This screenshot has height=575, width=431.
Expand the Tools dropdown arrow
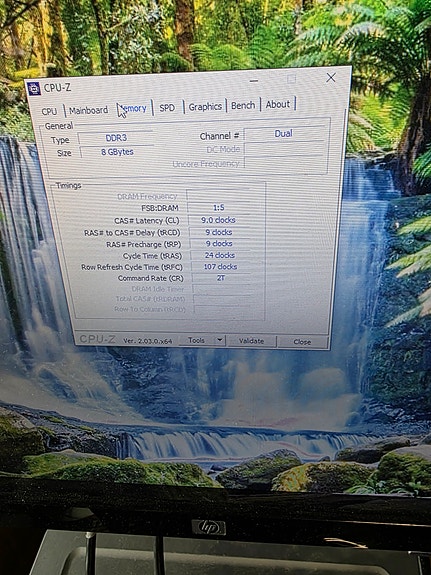[220, 340]
